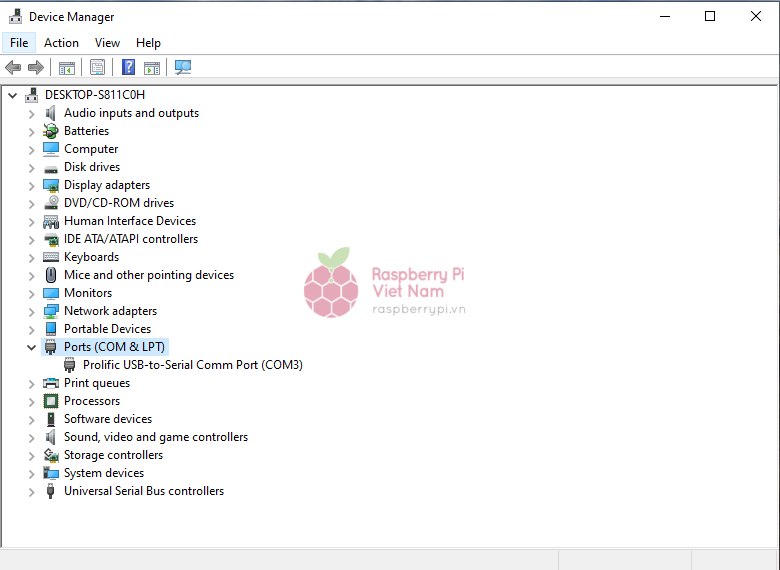Viewport: 780px width, 570px height.
Task: Click the Prolific USB-to-Serial device icon
Action: 70,365
